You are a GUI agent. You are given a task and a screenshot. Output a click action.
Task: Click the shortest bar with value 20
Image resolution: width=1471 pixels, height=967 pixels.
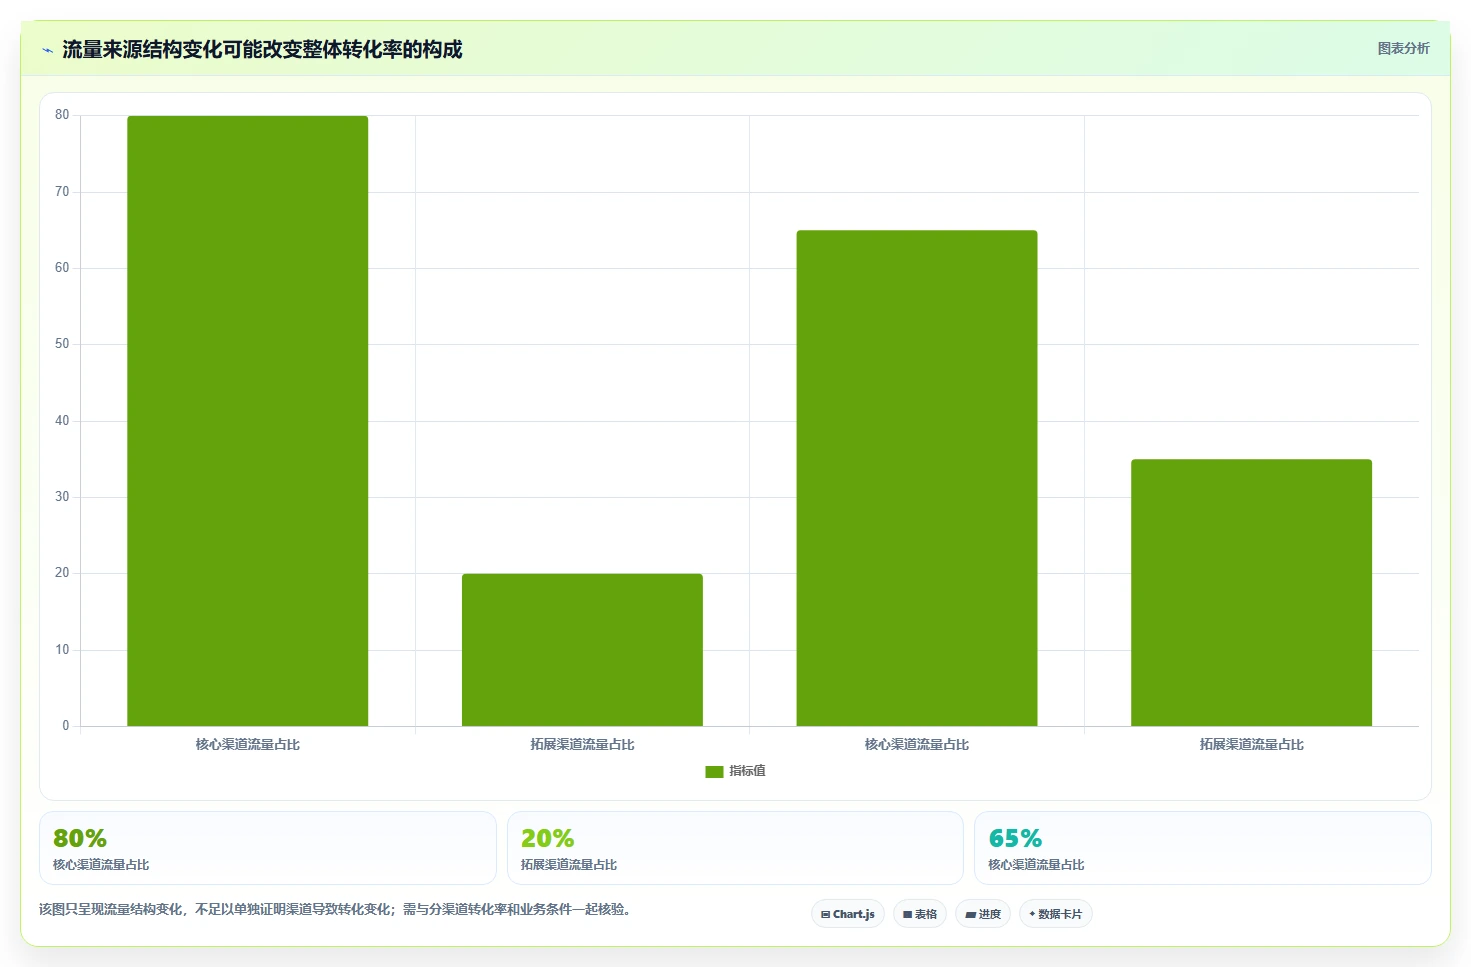582,650
